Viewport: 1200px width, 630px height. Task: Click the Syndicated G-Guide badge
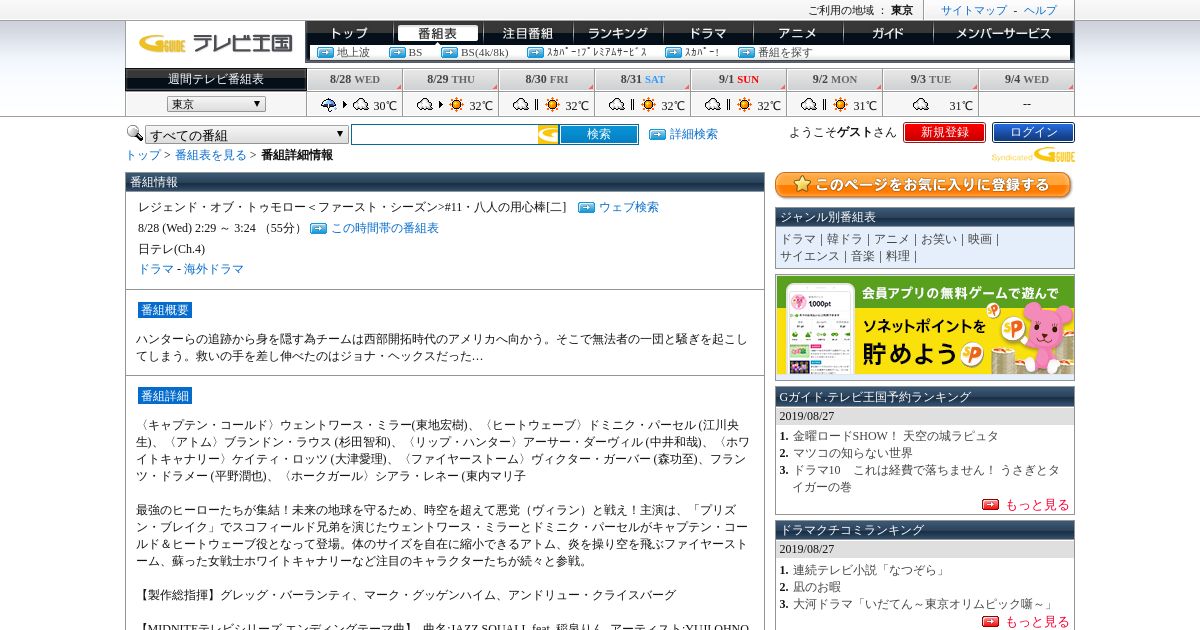point(1033,155)
